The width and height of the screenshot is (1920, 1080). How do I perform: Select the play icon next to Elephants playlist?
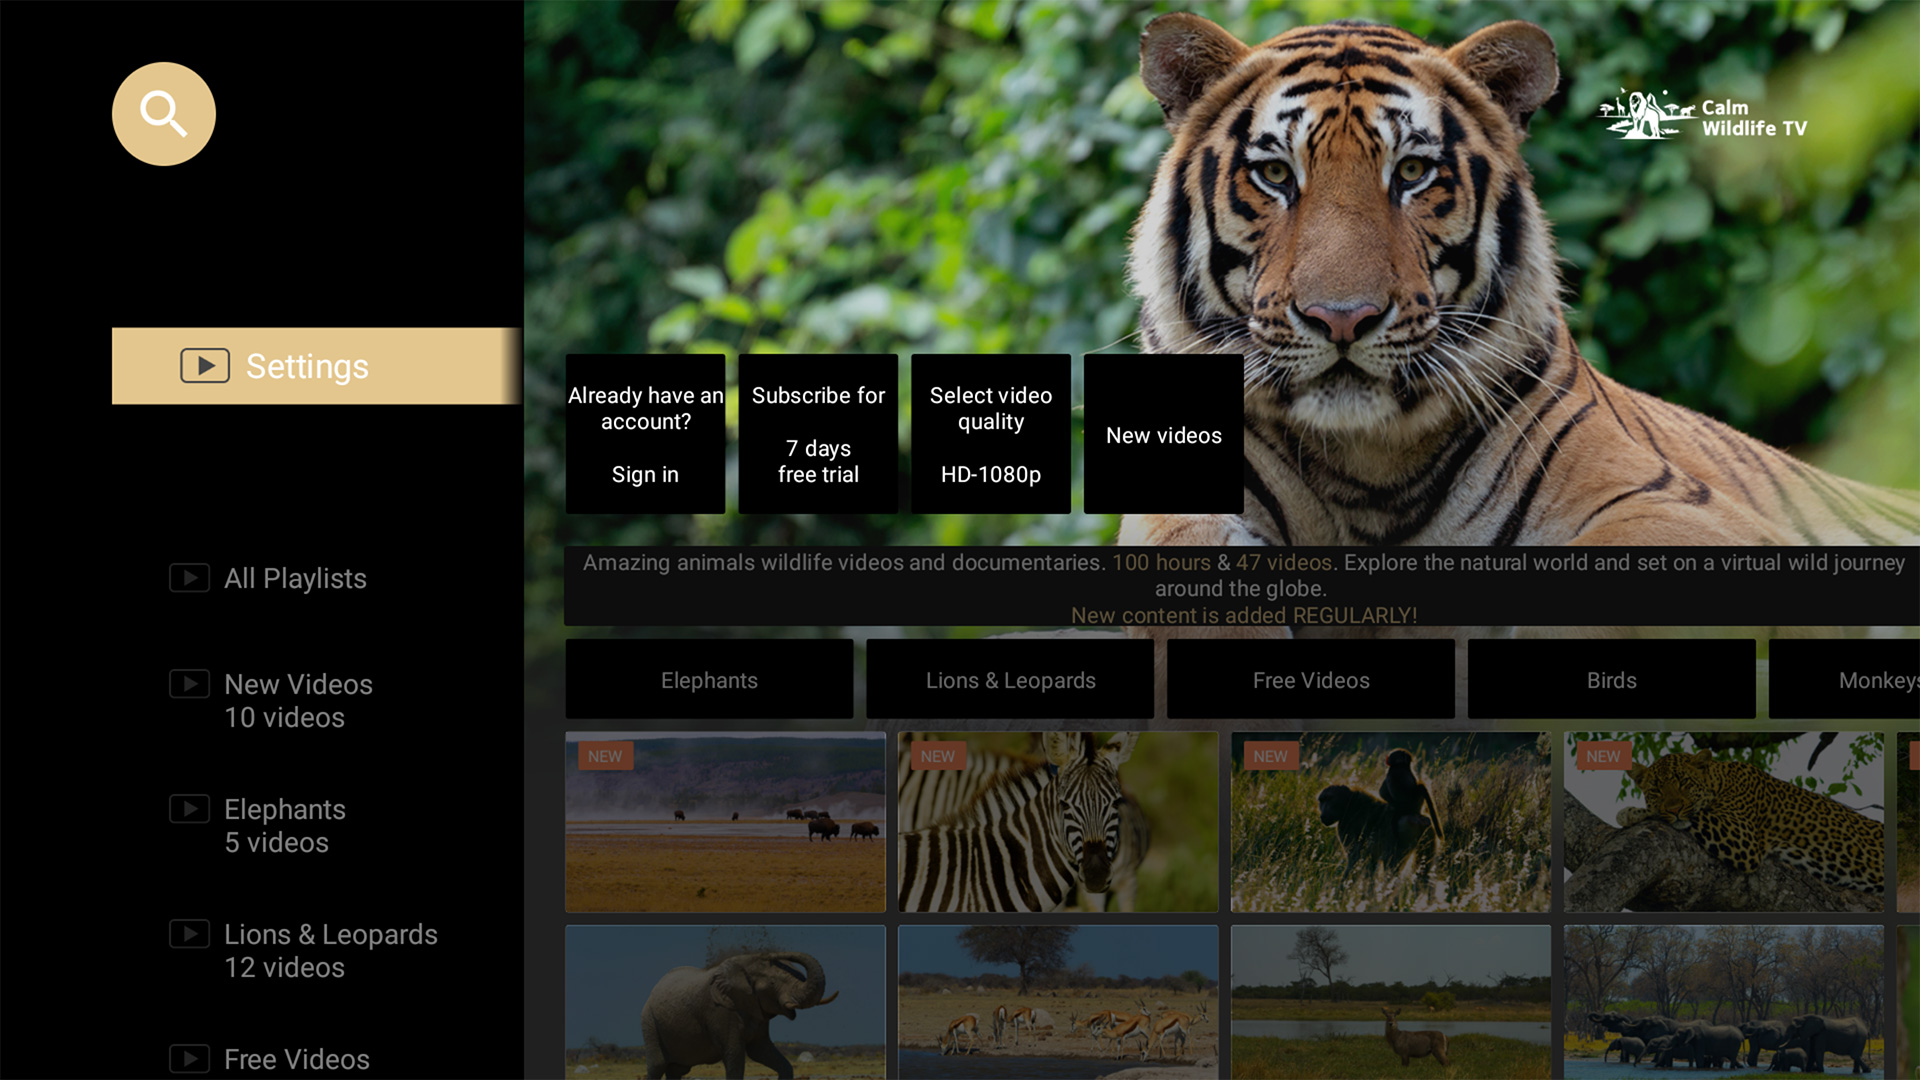pos(189,809)
